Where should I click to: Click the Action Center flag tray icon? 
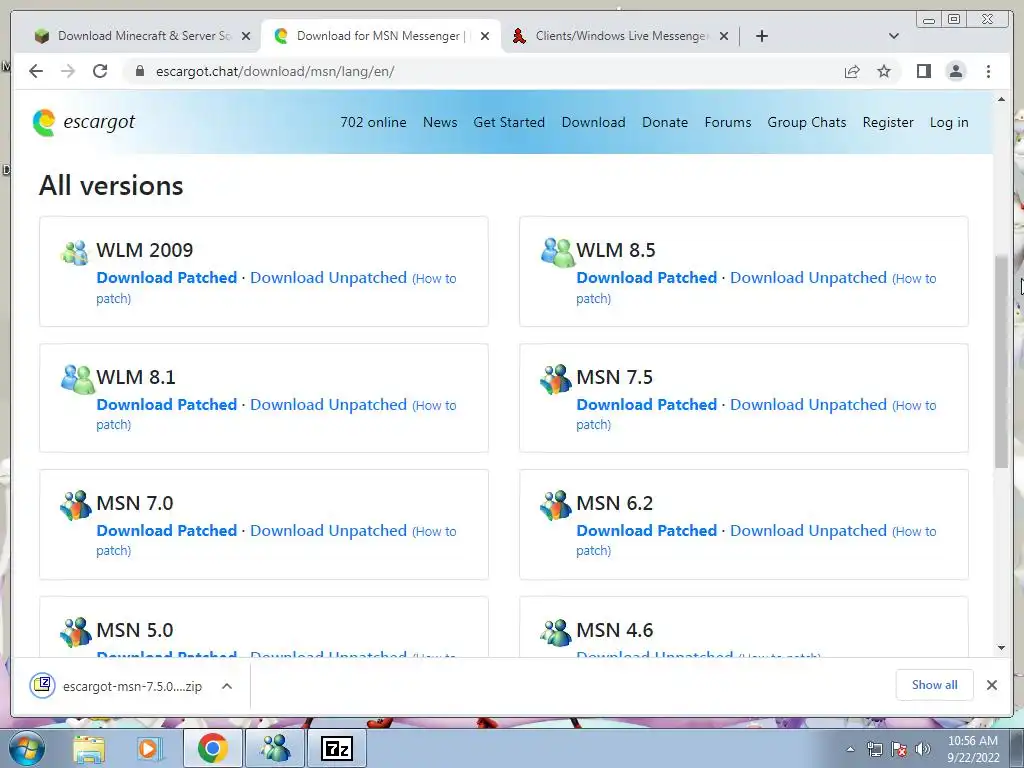click(899, 749)
